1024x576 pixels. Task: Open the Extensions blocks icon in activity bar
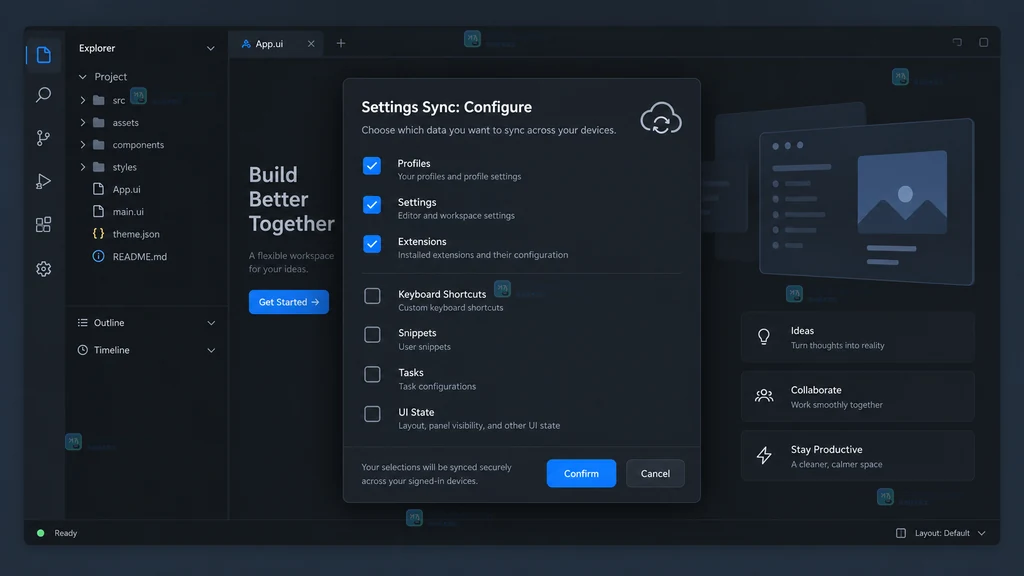click(43, 225)
